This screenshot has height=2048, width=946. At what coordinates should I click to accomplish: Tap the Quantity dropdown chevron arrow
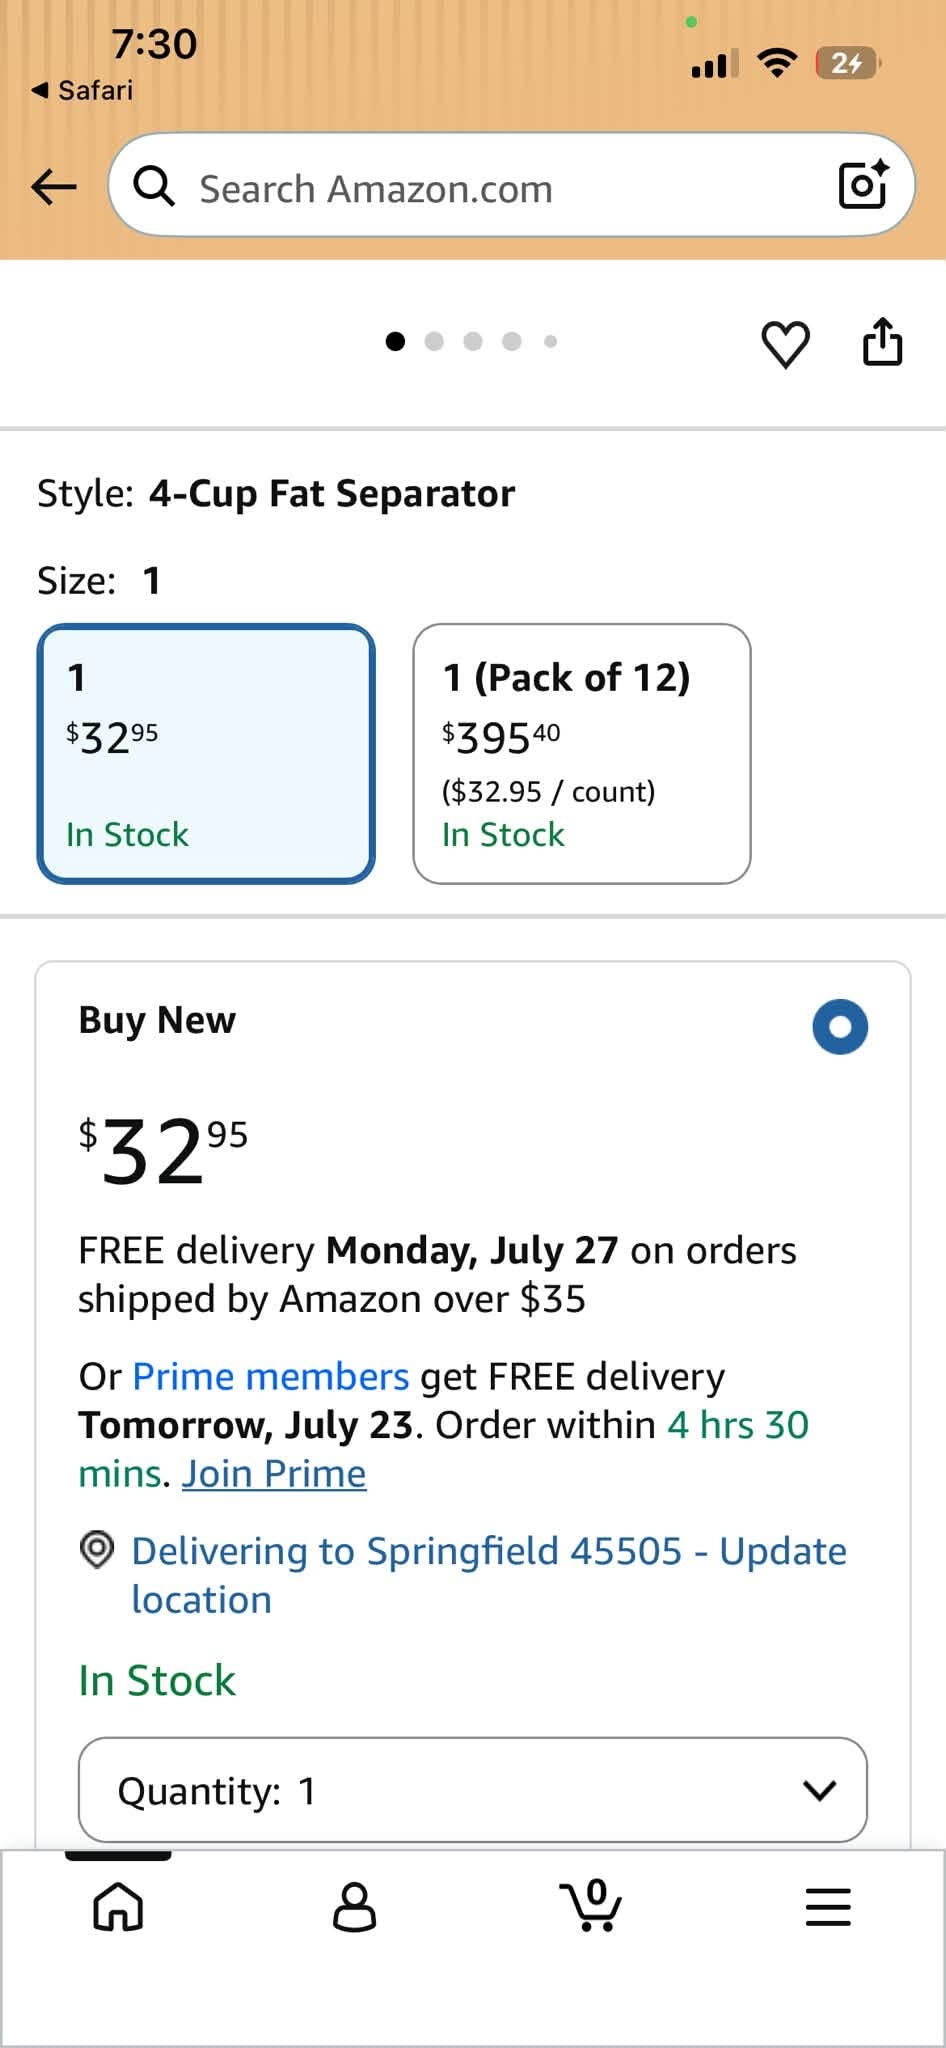pos(820,1790)
